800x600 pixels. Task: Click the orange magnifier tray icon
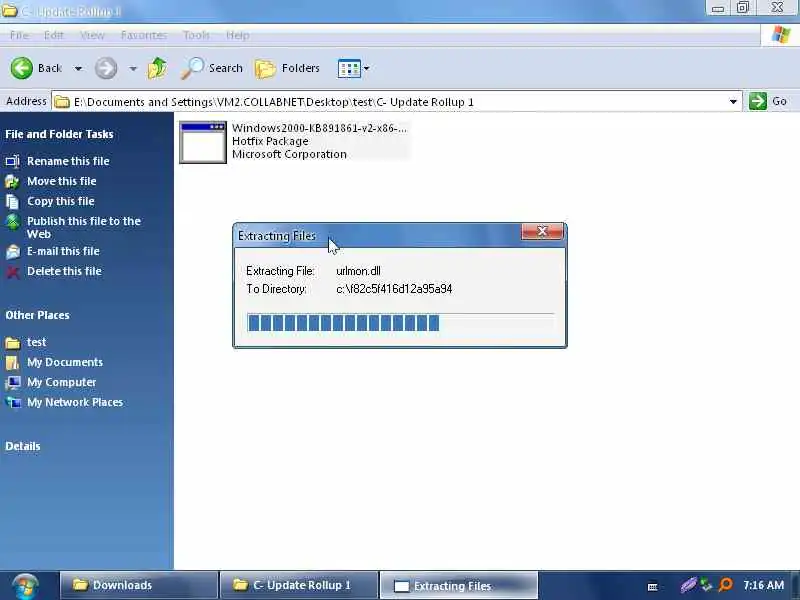point(725,585)
